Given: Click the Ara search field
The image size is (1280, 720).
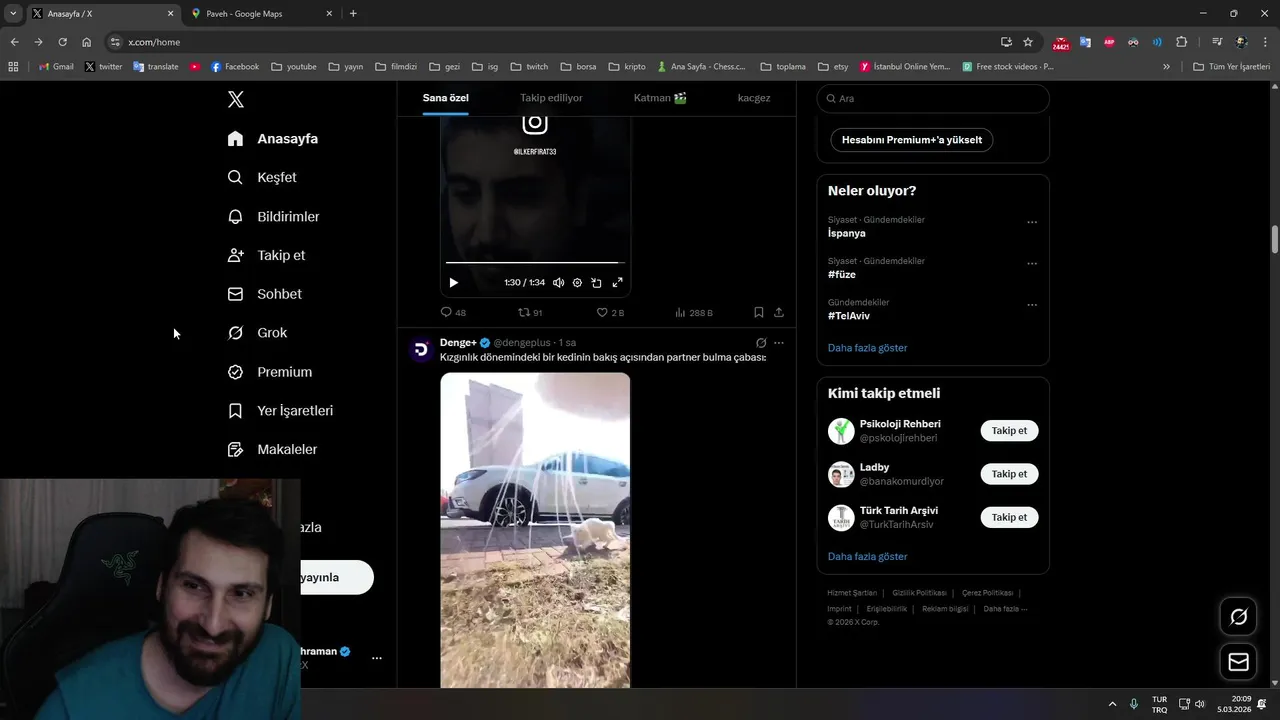Looking at the screenshot, I should 933,99.
